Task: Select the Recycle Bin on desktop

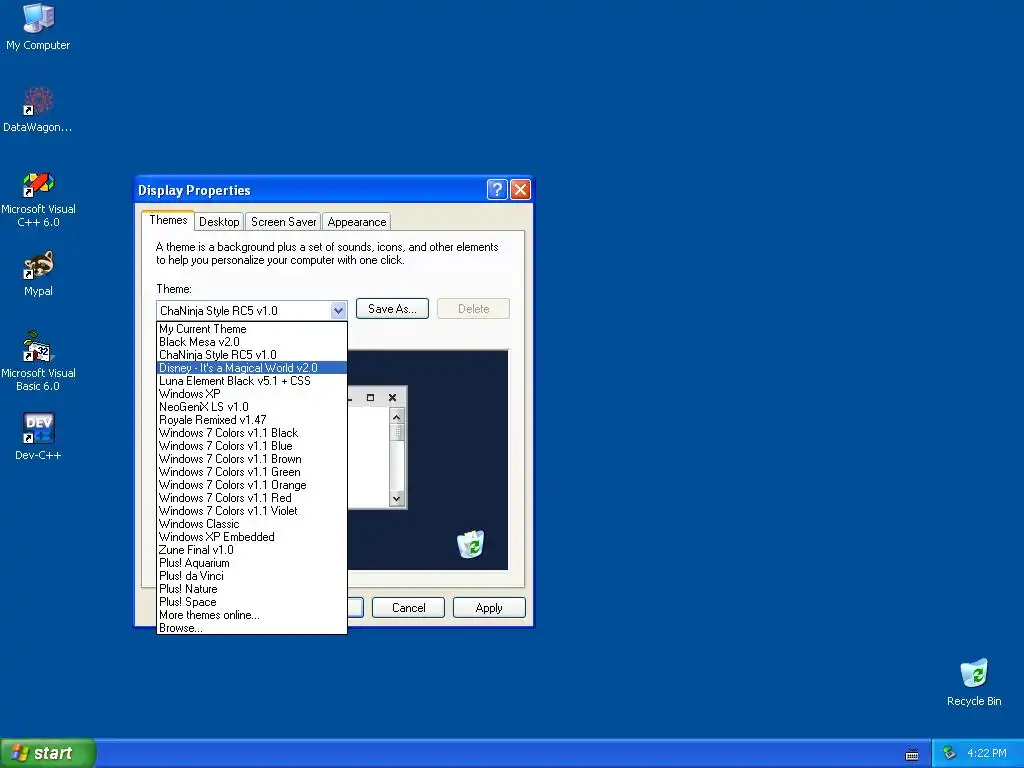Action: click(x=974, y=682)
